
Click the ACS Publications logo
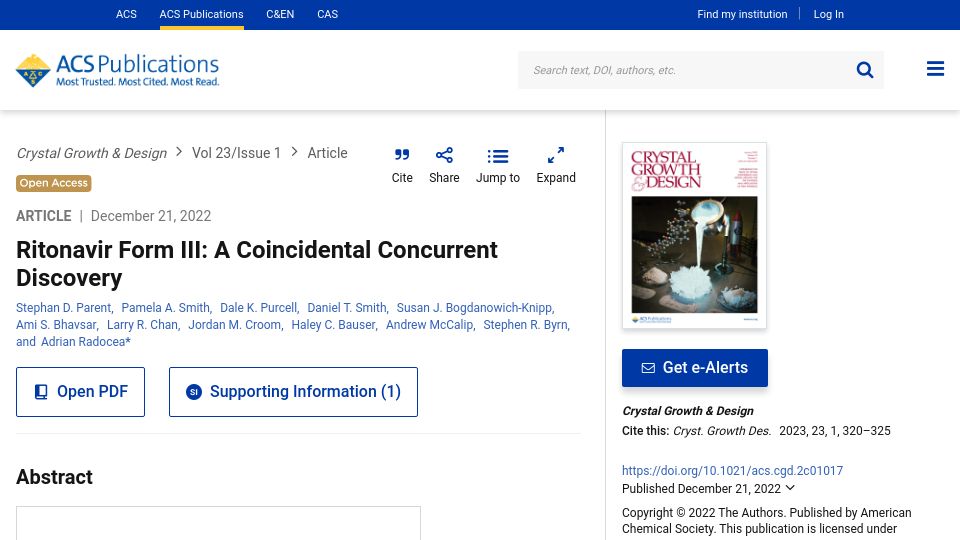pos(118,70)
